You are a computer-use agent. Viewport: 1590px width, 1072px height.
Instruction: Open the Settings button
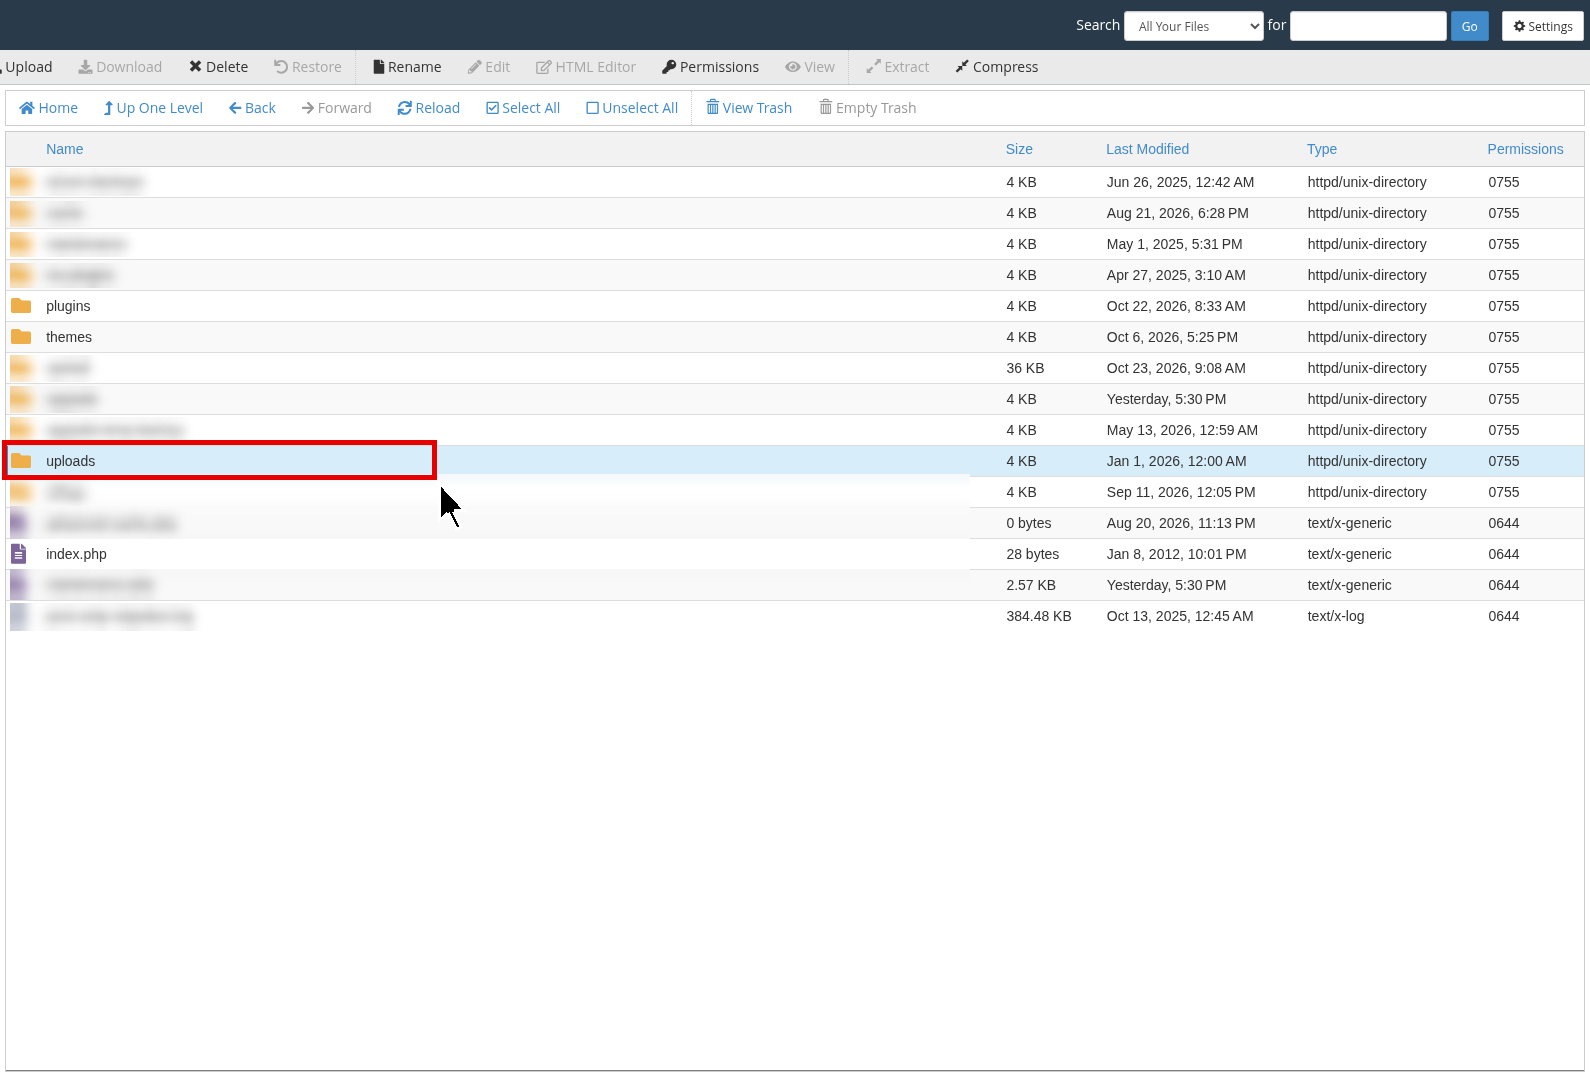coord(1543,26)
